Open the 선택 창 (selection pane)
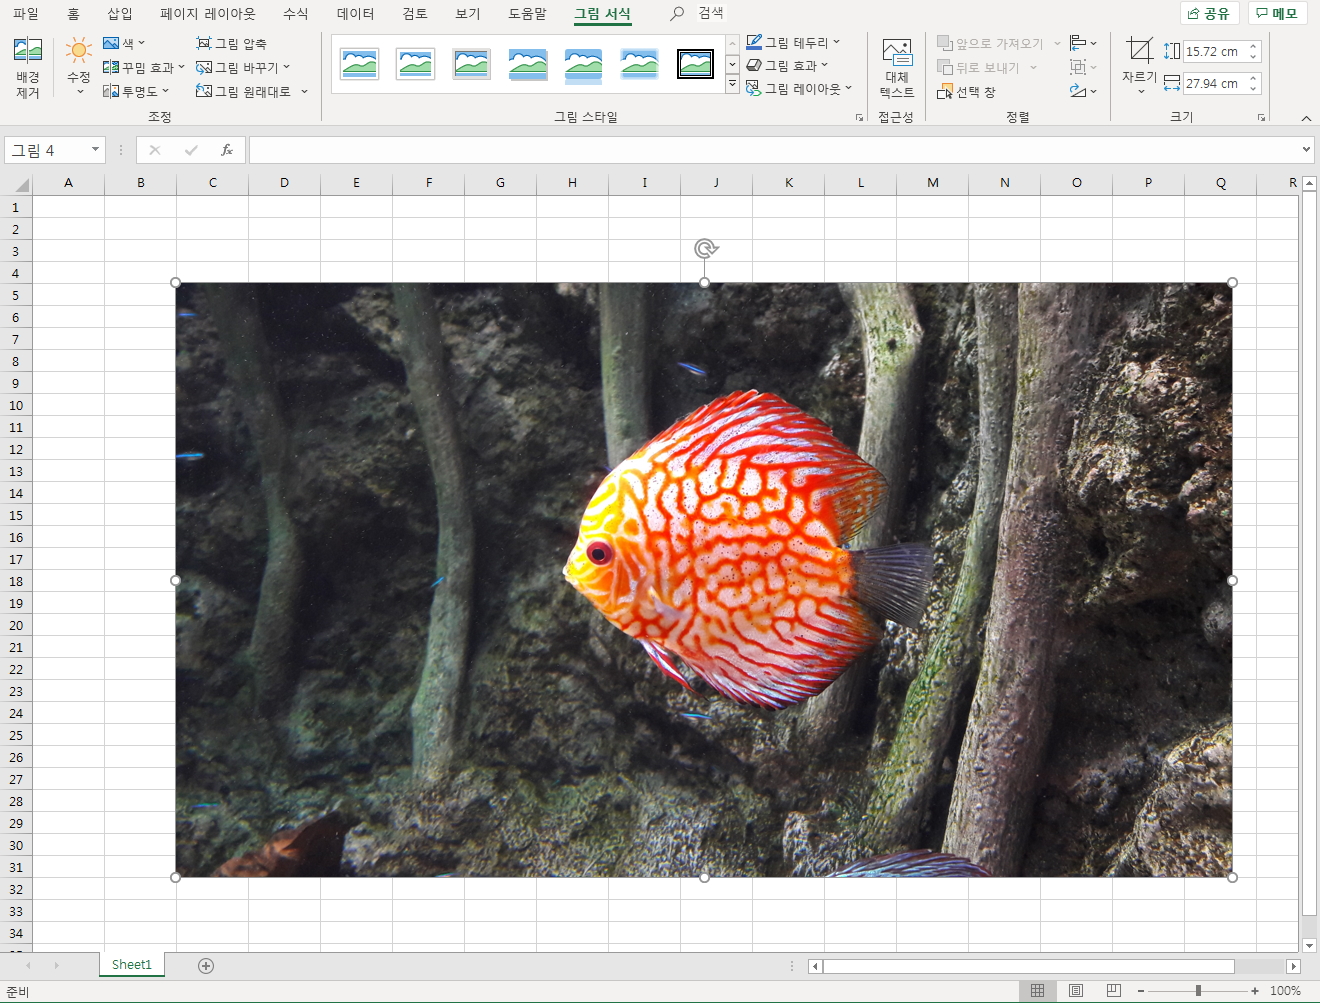The width and height of the screenshot is (1320, 1003). 966,92
